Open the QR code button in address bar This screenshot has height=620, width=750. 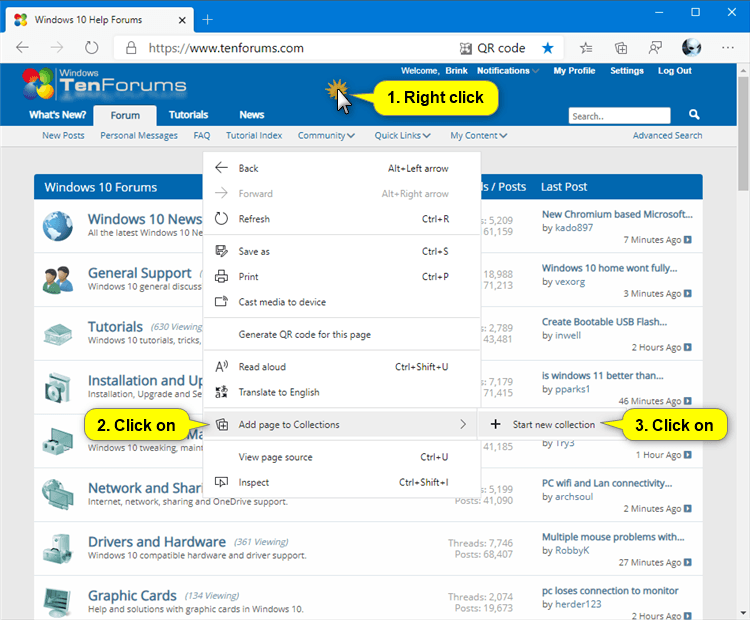coord(492,48)
